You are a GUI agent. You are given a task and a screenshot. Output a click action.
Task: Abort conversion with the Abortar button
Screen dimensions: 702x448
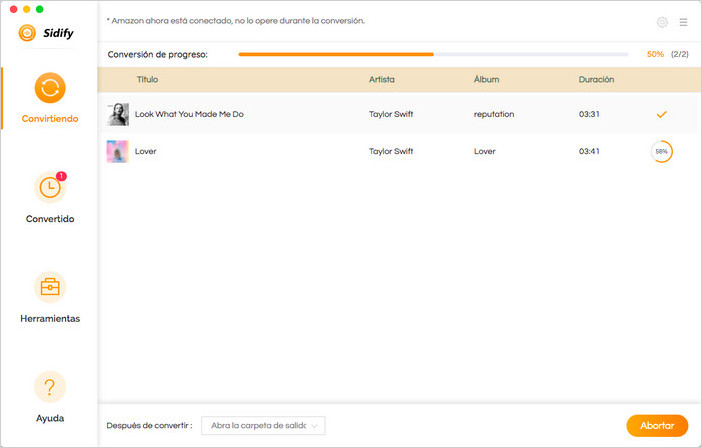coord(657,426)
